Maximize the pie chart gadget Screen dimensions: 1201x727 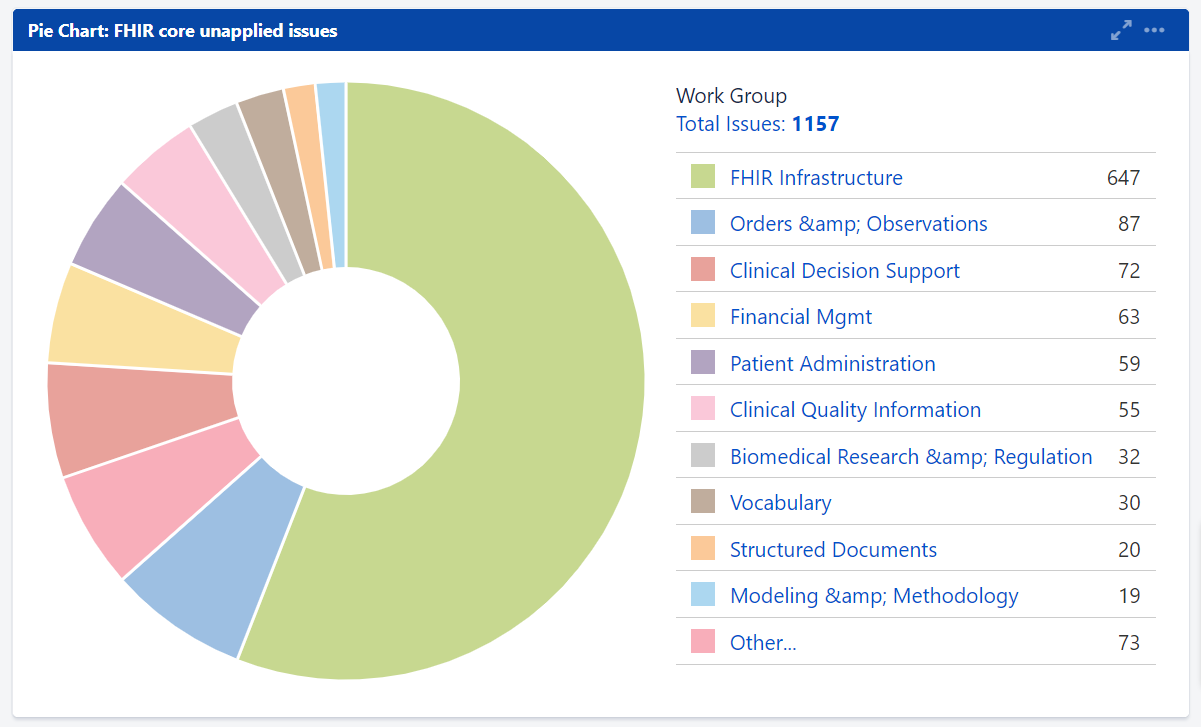[x=1121, y=31]
